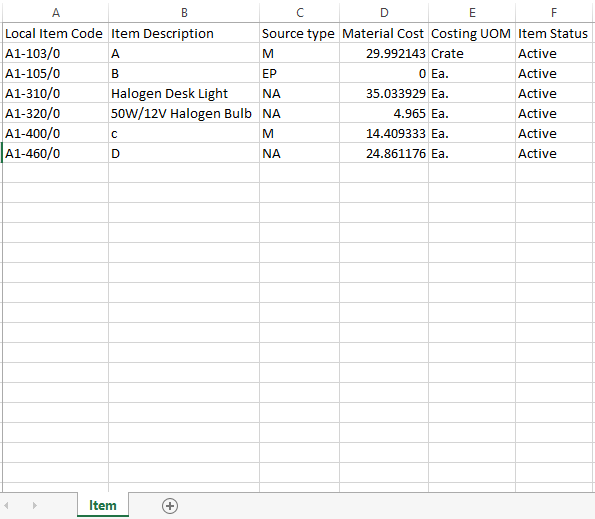Click the Halogen Desk Light cell

coord(184,93)
